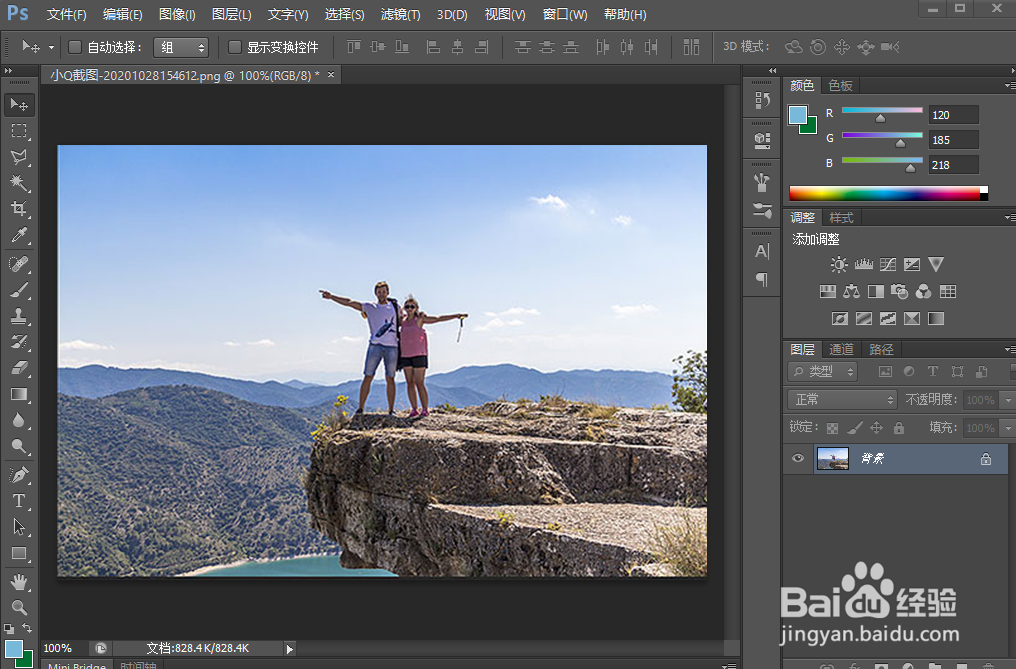Enable Show Transform Controls checkbox

[235, 47]
